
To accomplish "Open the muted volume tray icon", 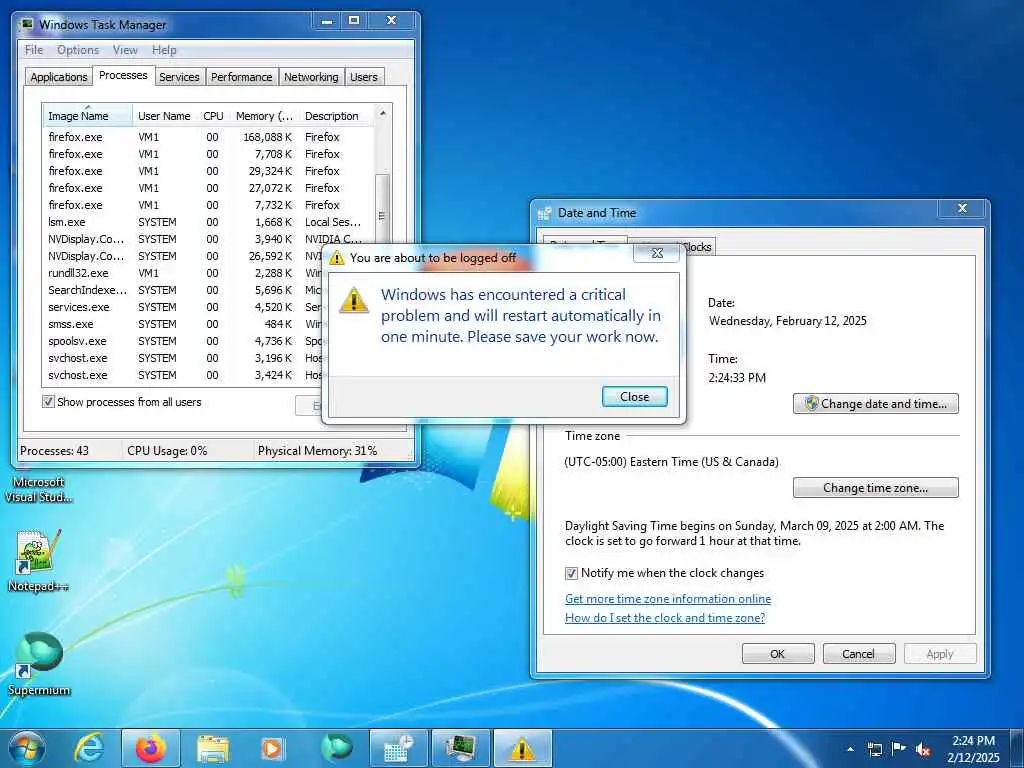I will (x=923, y=749).
